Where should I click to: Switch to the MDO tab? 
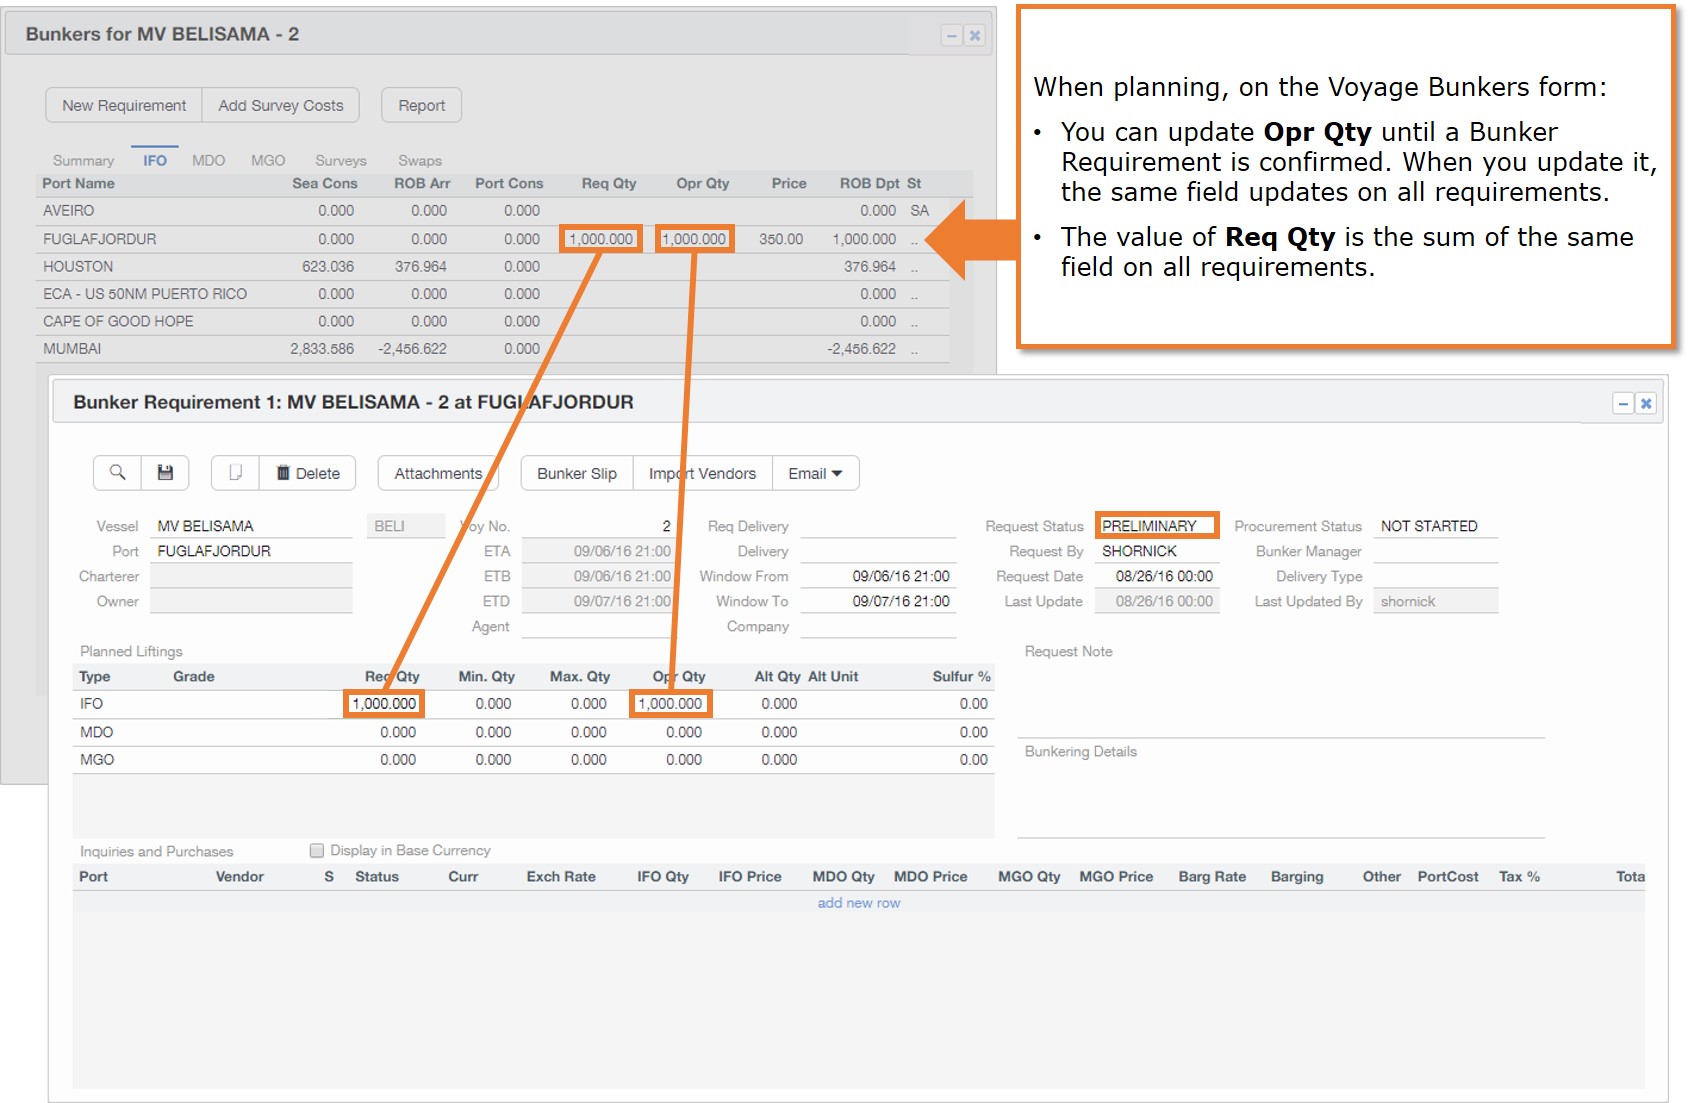(208, 160)
